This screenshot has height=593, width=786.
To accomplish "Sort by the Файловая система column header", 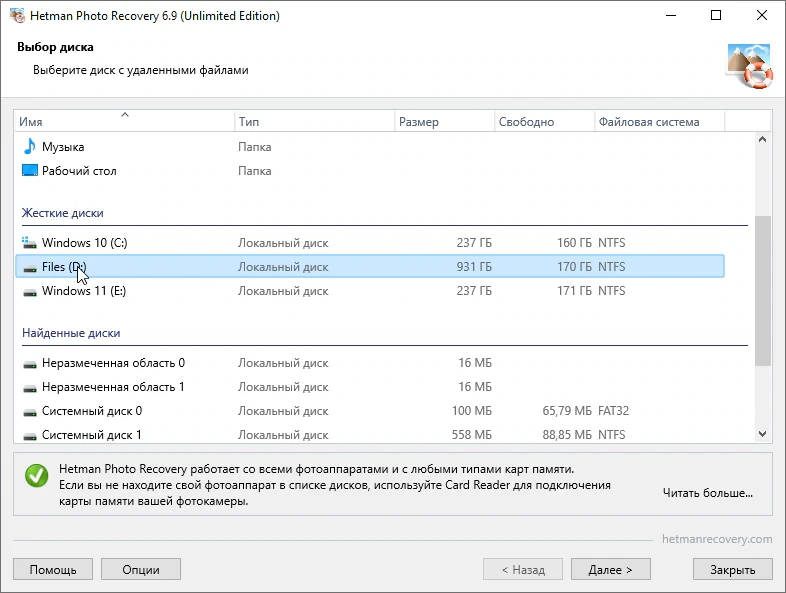I will pos(660,121).
